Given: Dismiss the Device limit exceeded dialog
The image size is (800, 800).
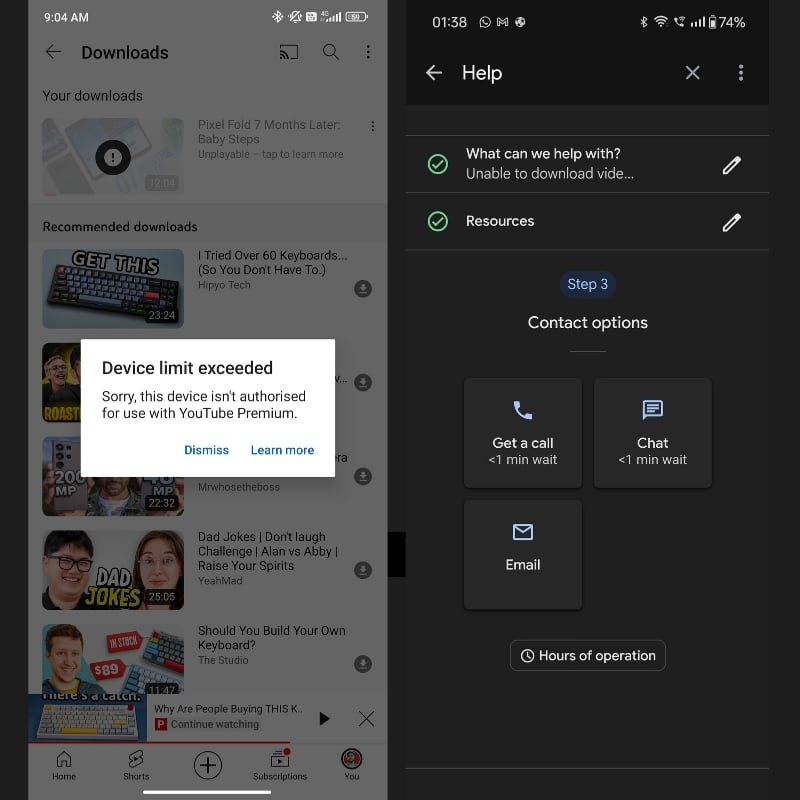Looking at the screenshot, I should click(206, 450).
